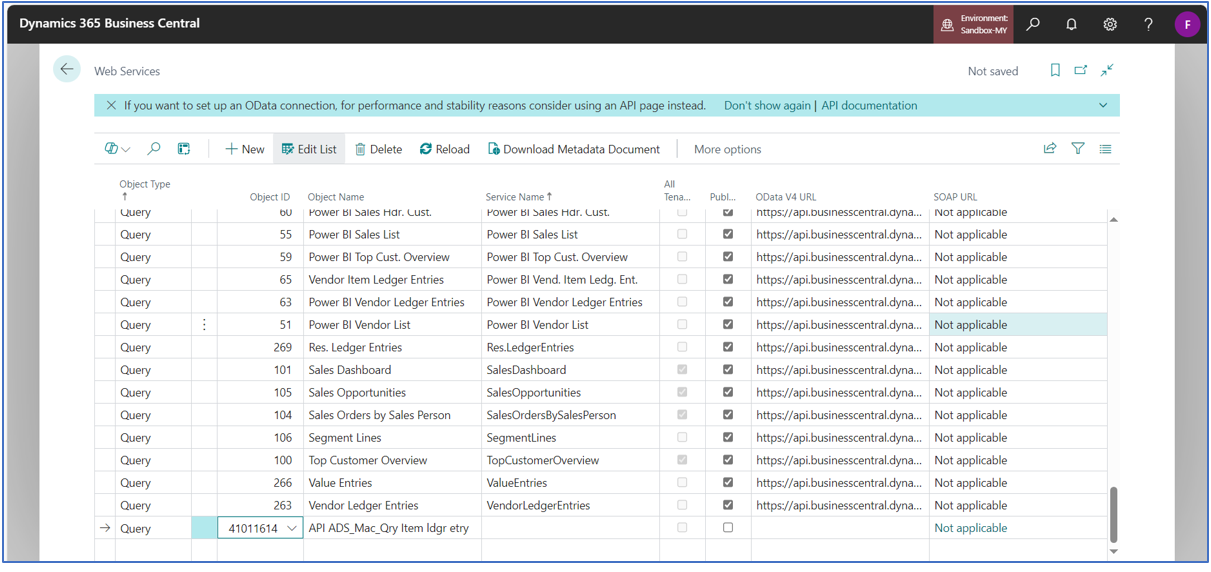Toggle the analyze mode icon
The image size is (1211, 572).
[184, 149]
